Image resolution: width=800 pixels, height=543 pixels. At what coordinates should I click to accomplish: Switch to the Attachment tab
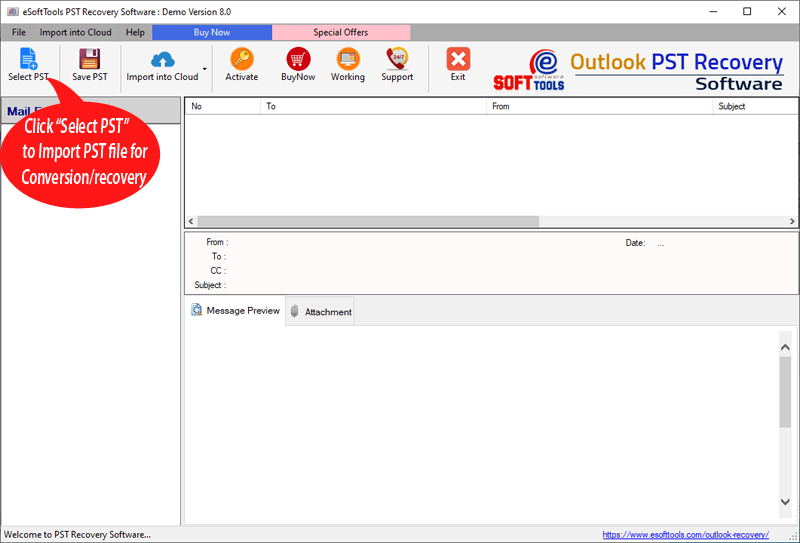click(x=320, y=311)
